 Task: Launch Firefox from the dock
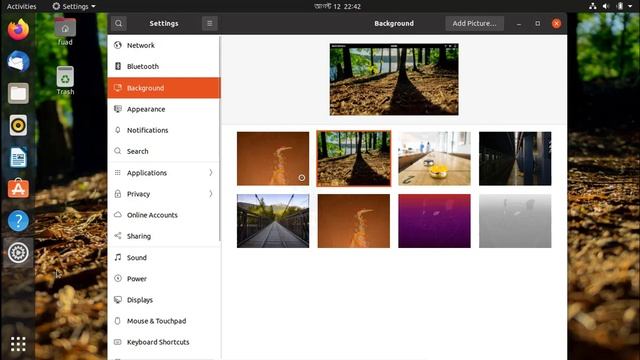(18, 30)
